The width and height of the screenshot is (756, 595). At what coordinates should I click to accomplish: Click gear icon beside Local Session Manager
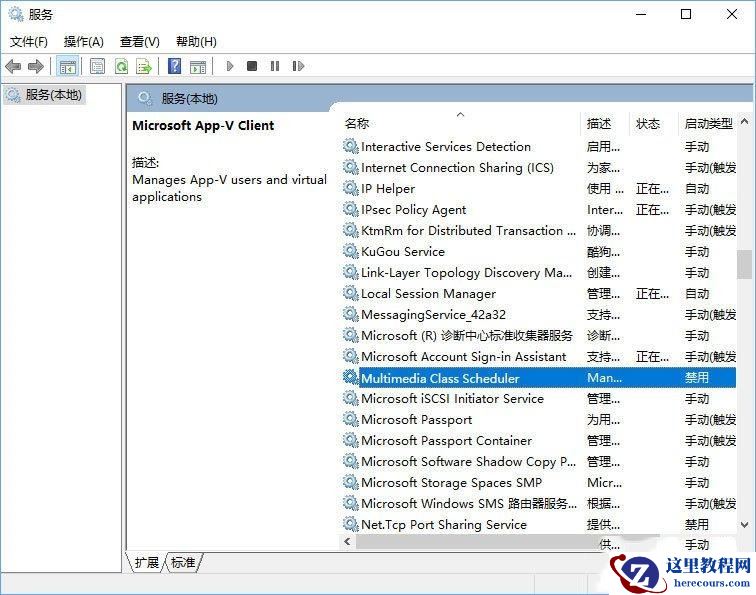tap(351, 293)
